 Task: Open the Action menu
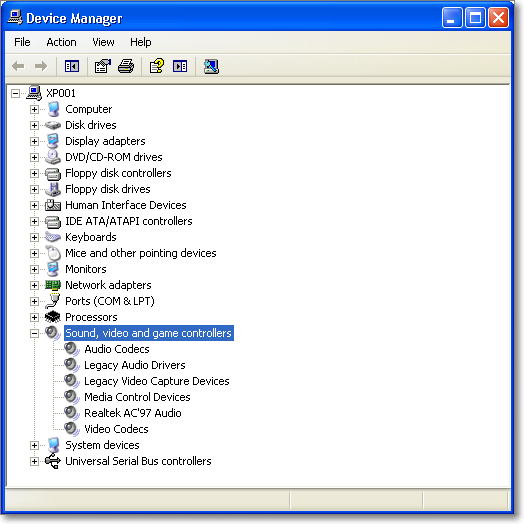61,42
